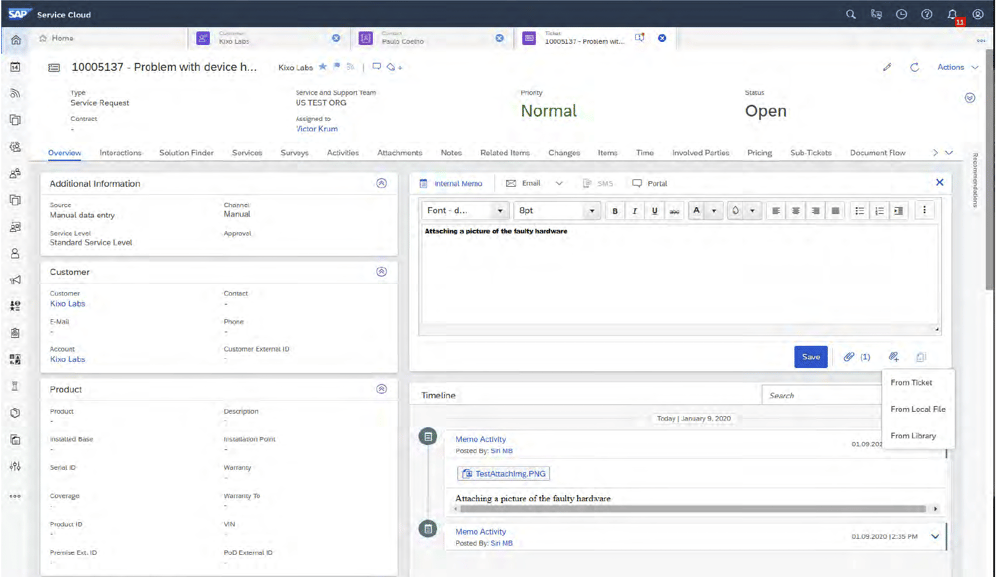Viewport: 1000px width, 577px height.
Task: Select the Portal channel
Action: coord(650,184)
